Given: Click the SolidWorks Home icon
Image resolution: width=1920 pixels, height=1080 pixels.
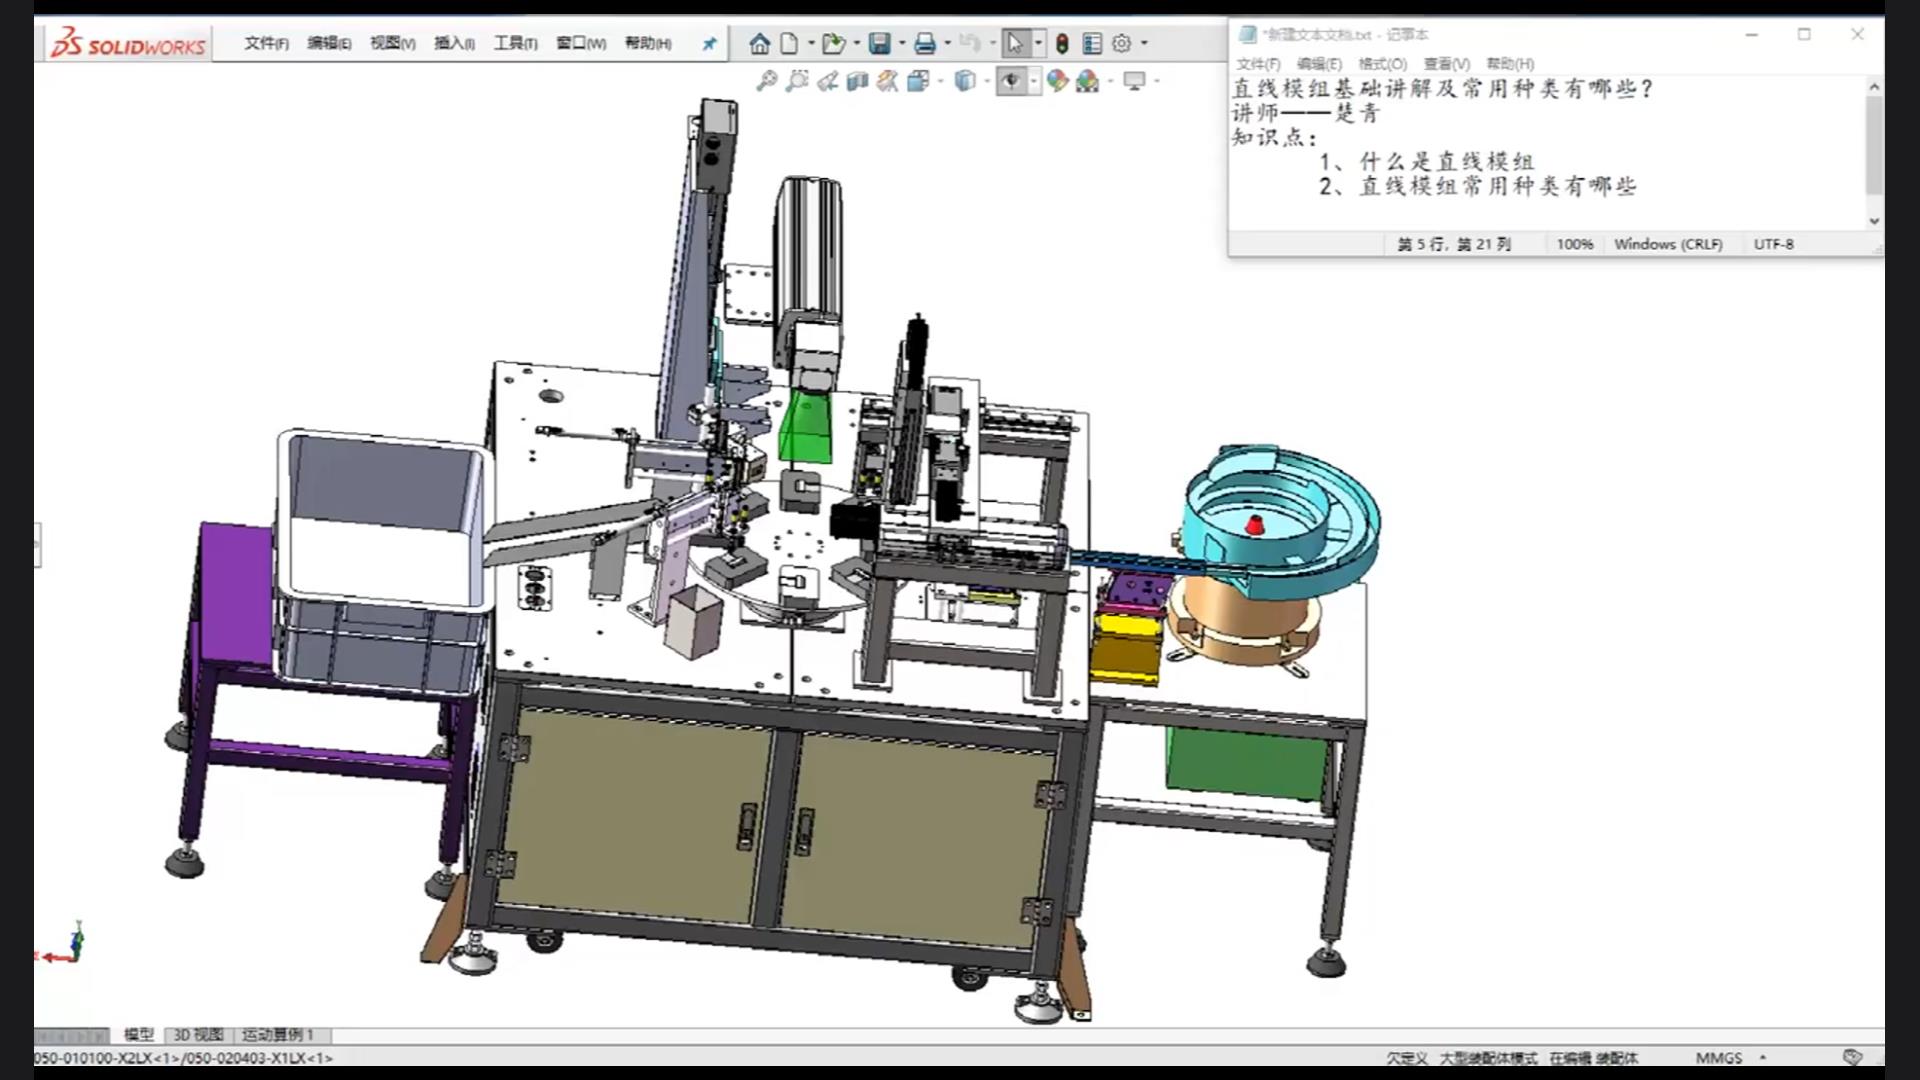Looking at the screenshot, I should (x=759, y=43).
